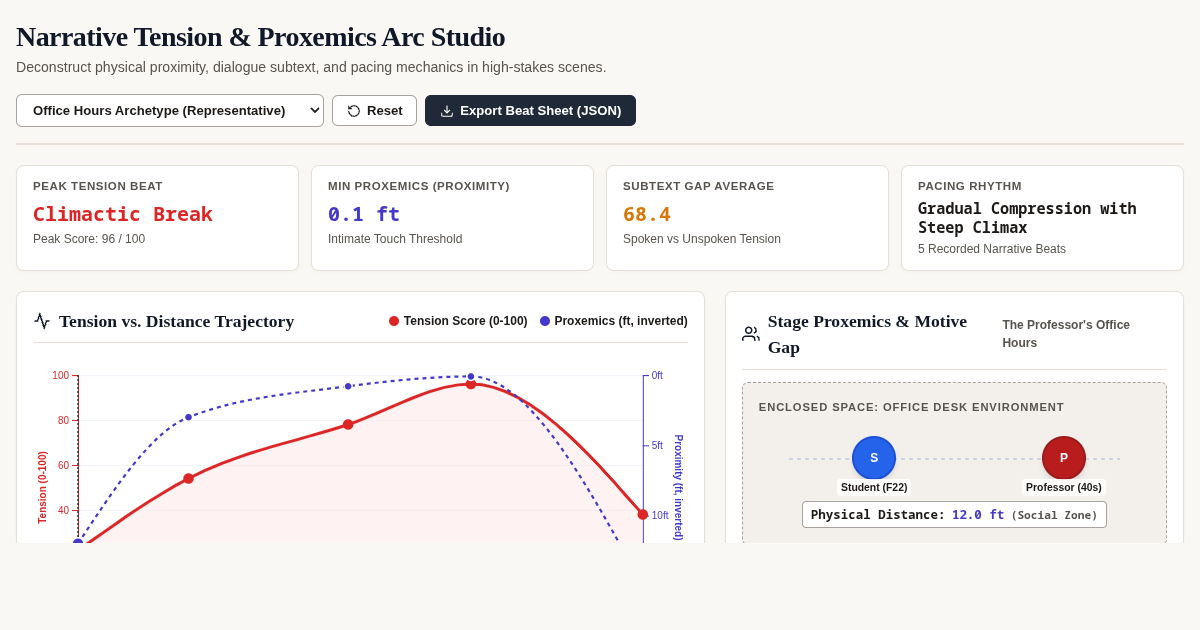
Task: Open the Office Hours Archetype scene dropdown
Action: [x=170, y=110]
